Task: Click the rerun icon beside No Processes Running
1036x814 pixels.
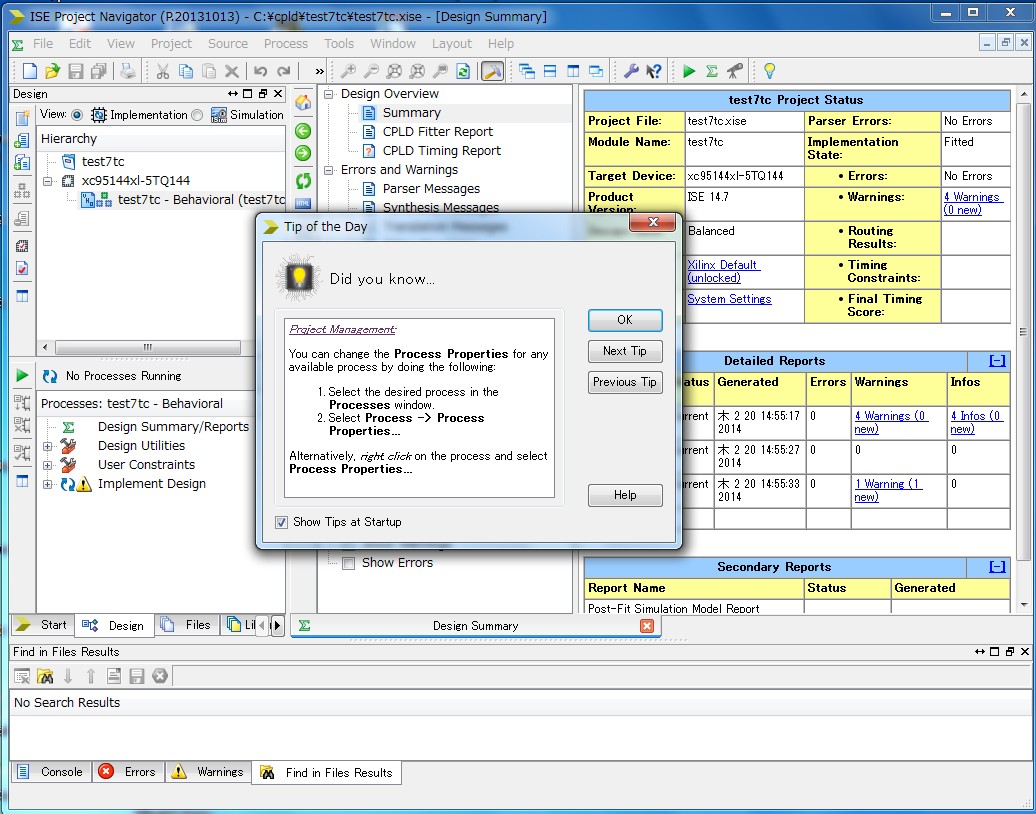Action: click(x=50, y=376)
